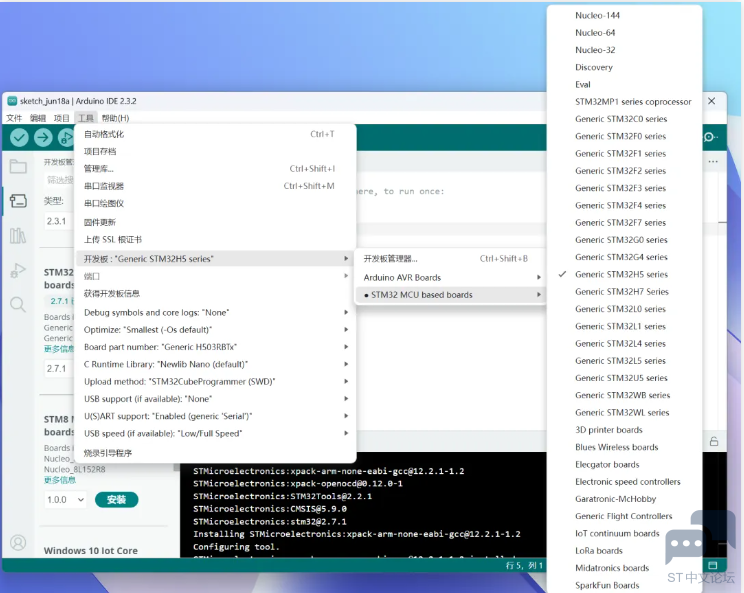Viewport: 744px width, 593px height.
Task: Select the 2.3.1 version field in boards panel
Action: (x=59, y=221)
